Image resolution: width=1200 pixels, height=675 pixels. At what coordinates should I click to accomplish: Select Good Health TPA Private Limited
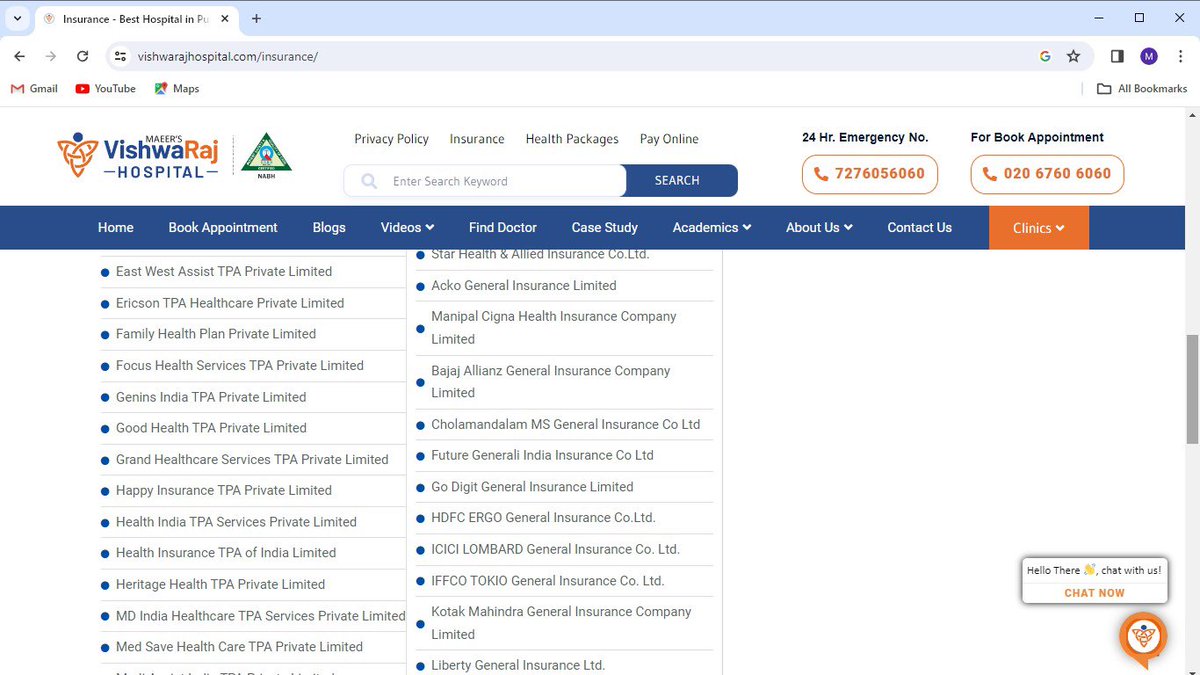click(211, 428)
